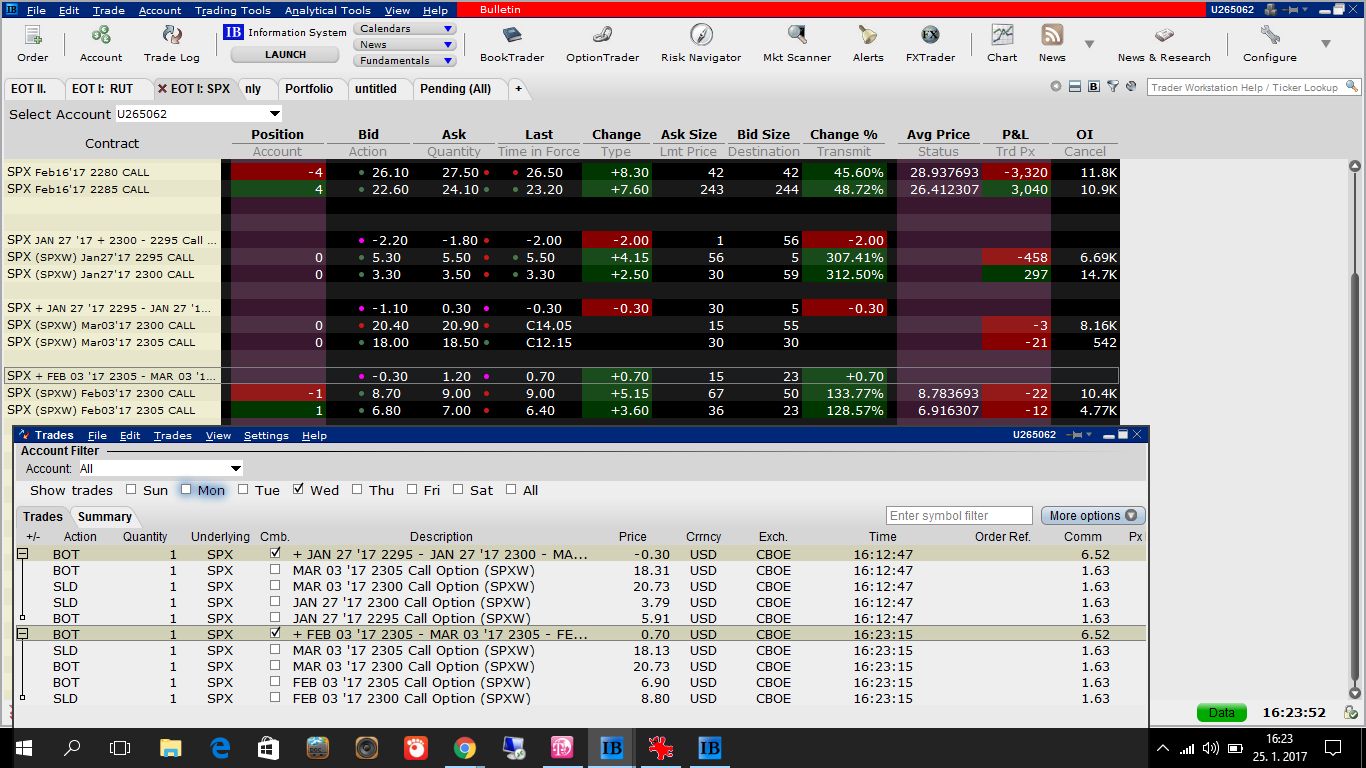Open the News RSS icon

(1052, 43)
